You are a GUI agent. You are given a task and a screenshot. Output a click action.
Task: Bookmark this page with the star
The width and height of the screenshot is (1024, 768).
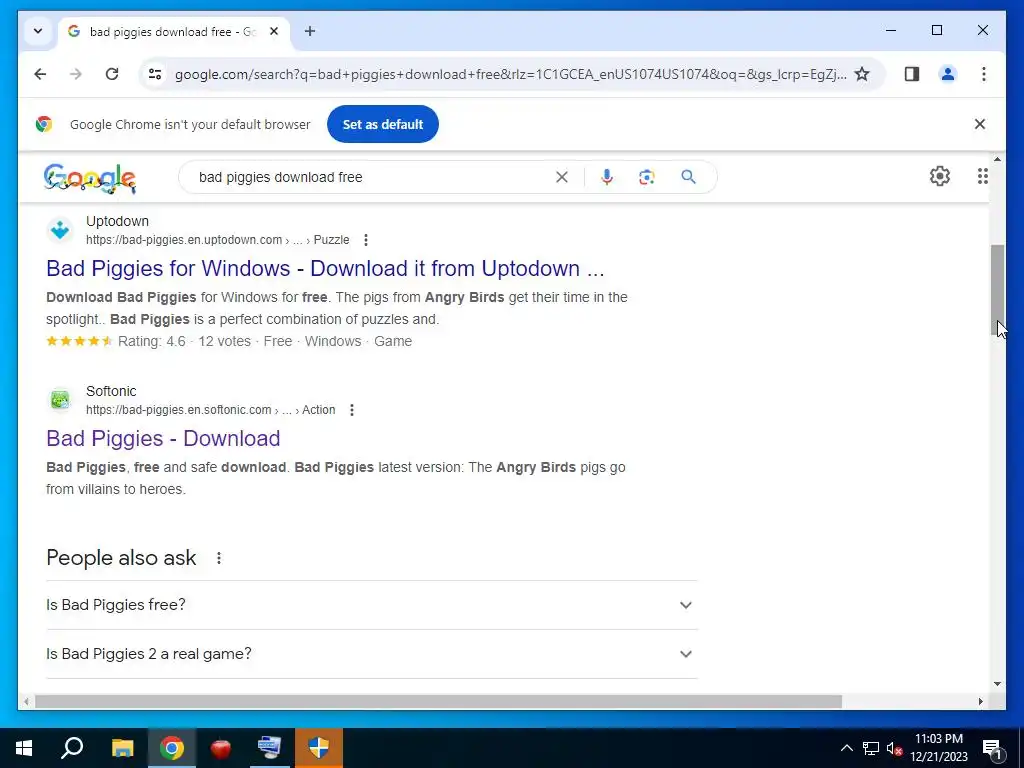click(862, 74)
